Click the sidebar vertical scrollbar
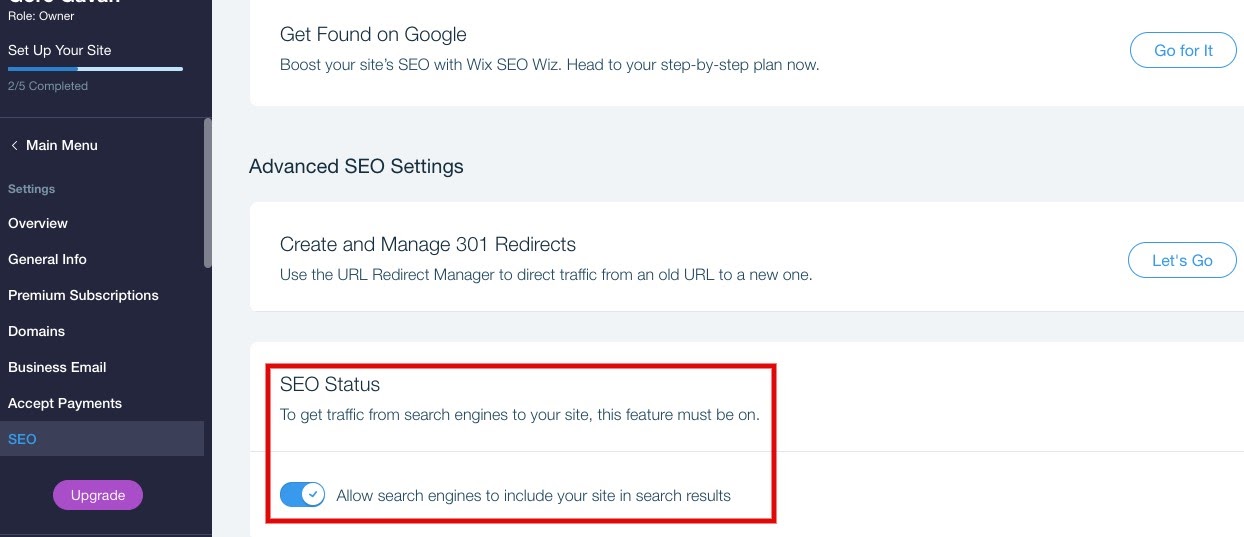The width and height of the screenshot is (1244, 537). coord(207,192)
